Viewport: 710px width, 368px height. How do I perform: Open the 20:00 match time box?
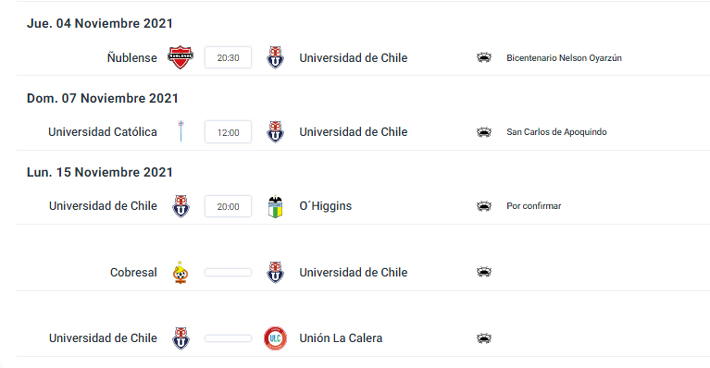click(228, 206)
